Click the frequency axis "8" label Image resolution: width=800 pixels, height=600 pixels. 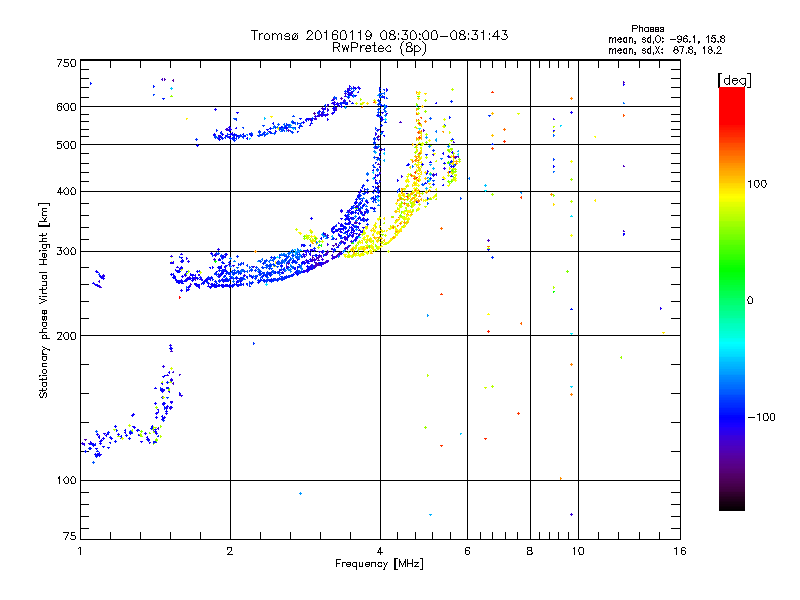click(x=530, y=551)
